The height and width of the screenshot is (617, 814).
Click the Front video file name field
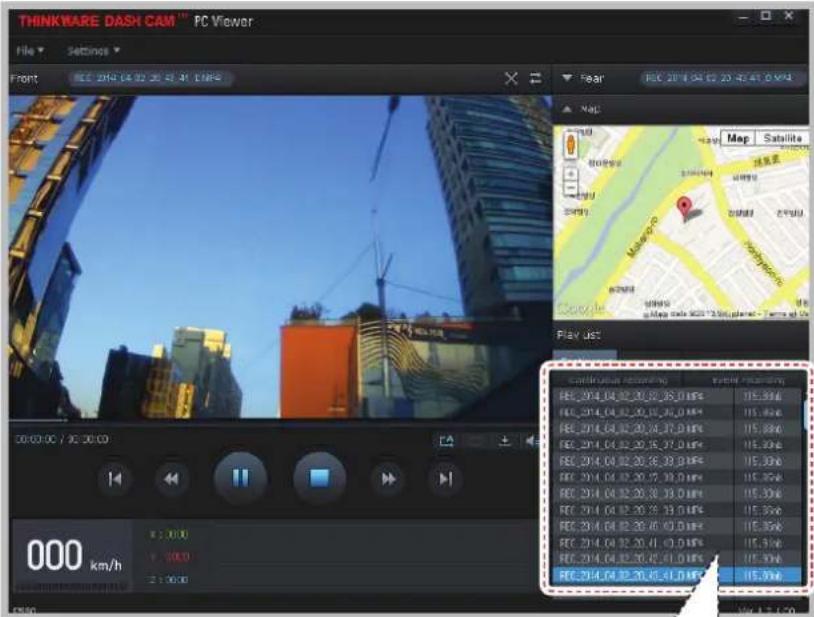click(150, 78)
